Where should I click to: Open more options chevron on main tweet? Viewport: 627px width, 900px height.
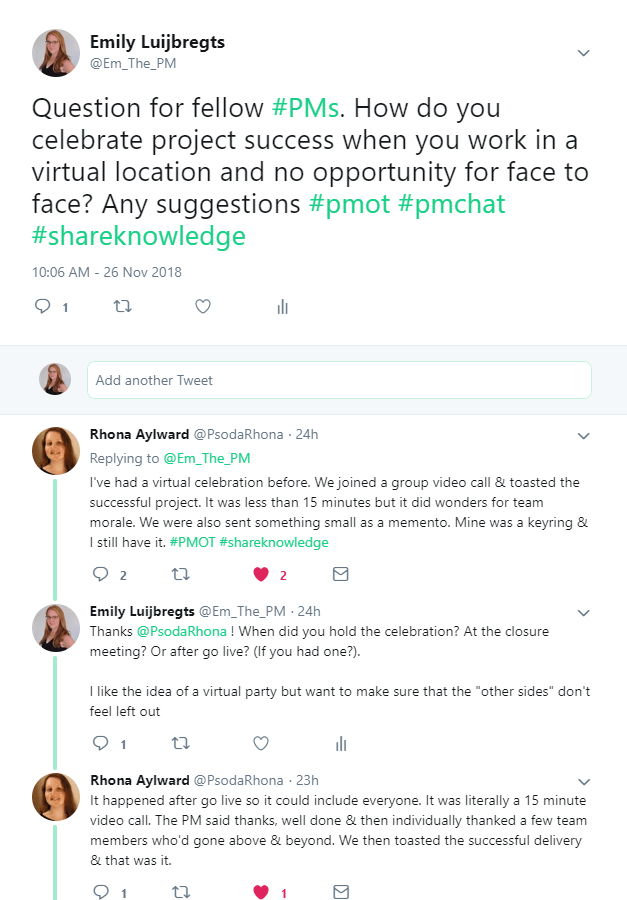click(x=584, y=53)
